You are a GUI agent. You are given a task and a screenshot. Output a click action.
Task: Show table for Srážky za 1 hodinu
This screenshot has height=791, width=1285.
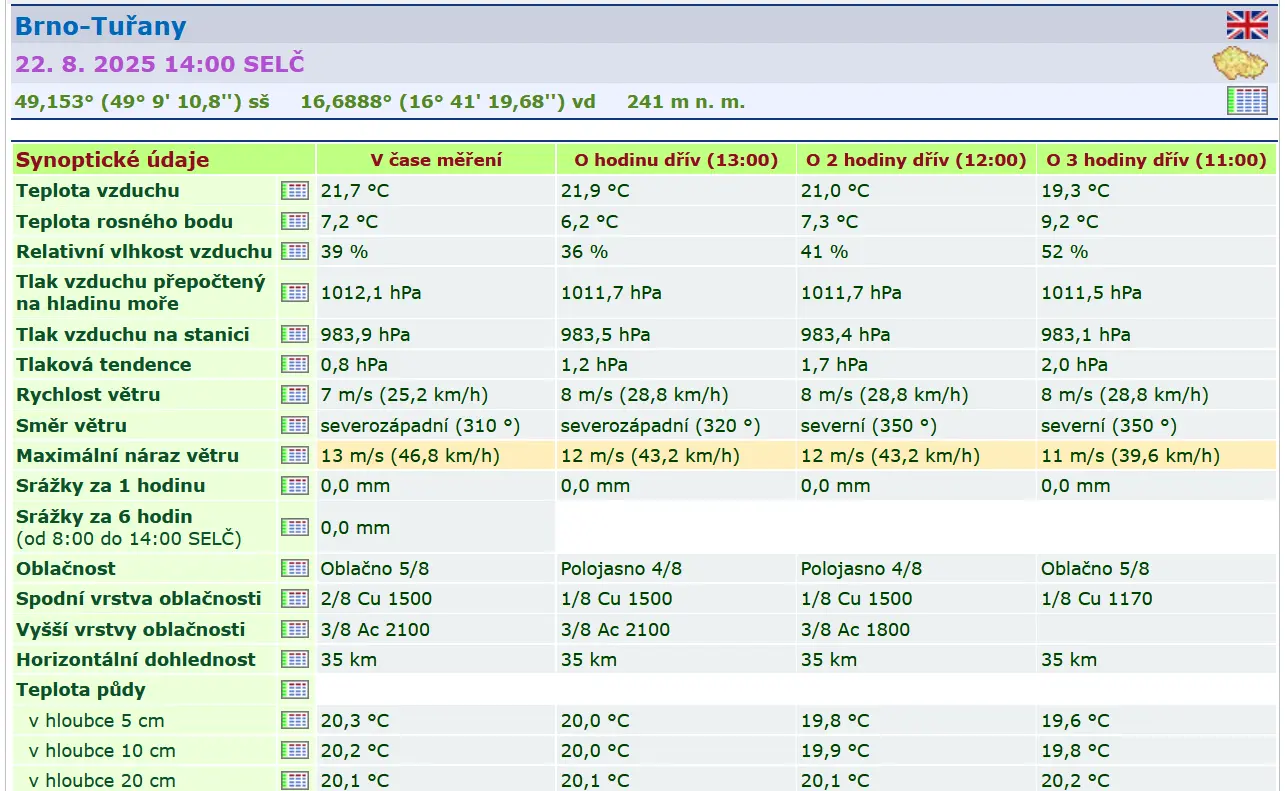[295, 485]
